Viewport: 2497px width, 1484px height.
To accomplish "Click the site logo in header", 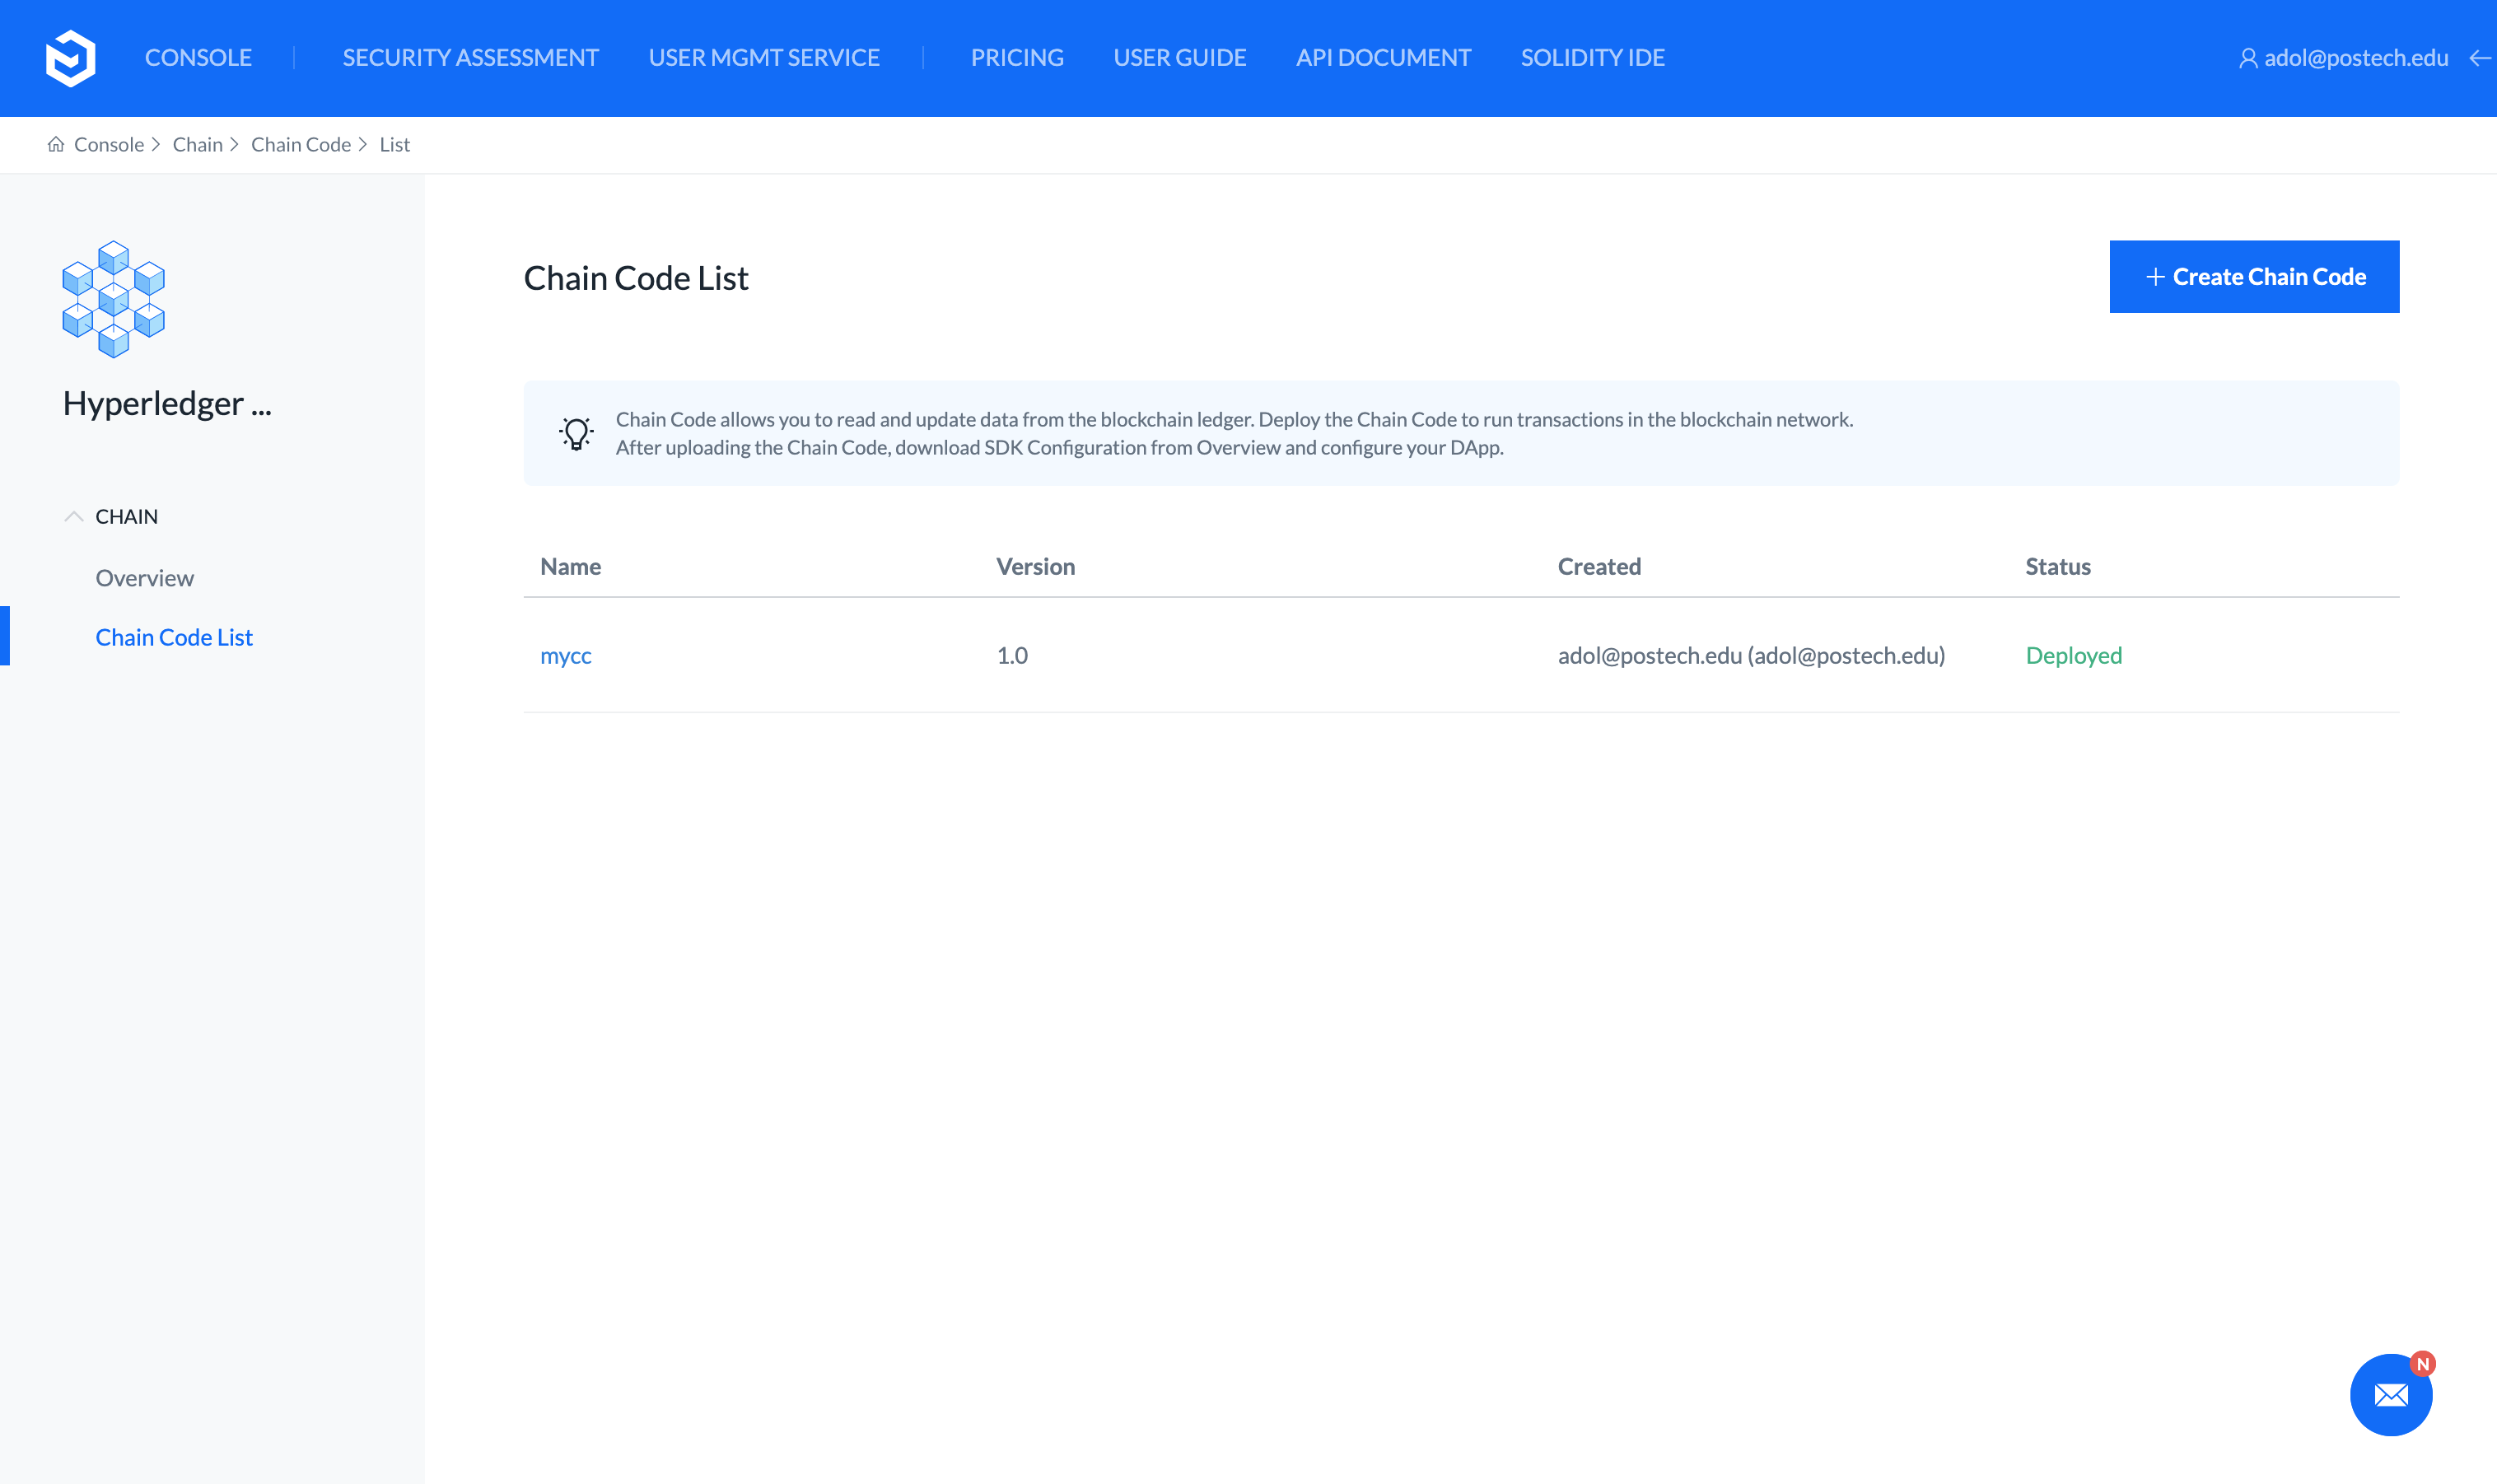I will pyautogui.click(x=70, y=58).
